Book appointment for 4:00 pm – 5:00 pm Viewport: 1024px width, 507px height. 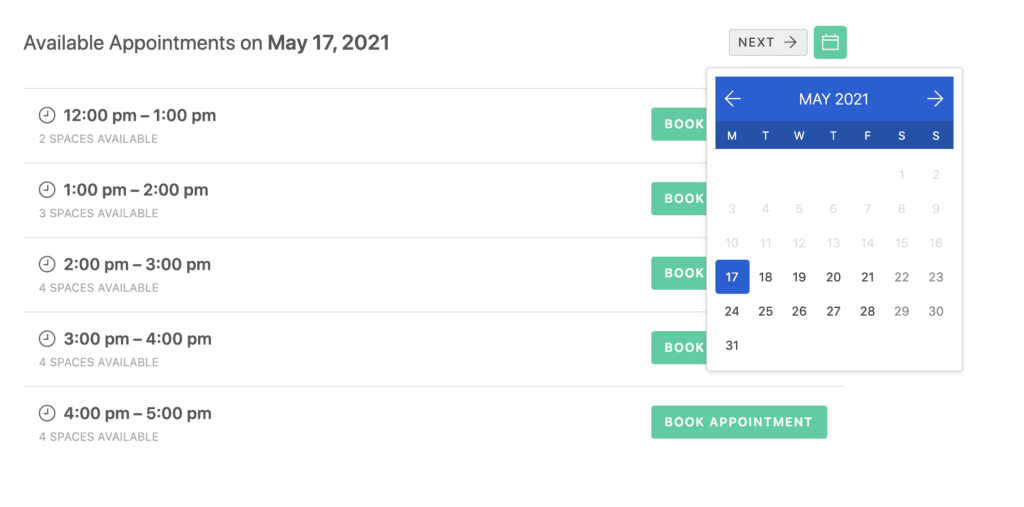click(739, 422)
